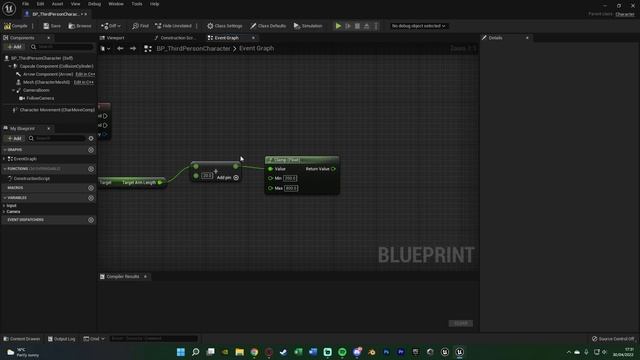Image resolution: width=640 pixels, height=360 pixels.
Task: Browse to asset in Content Browser
Action: (80, 26)
